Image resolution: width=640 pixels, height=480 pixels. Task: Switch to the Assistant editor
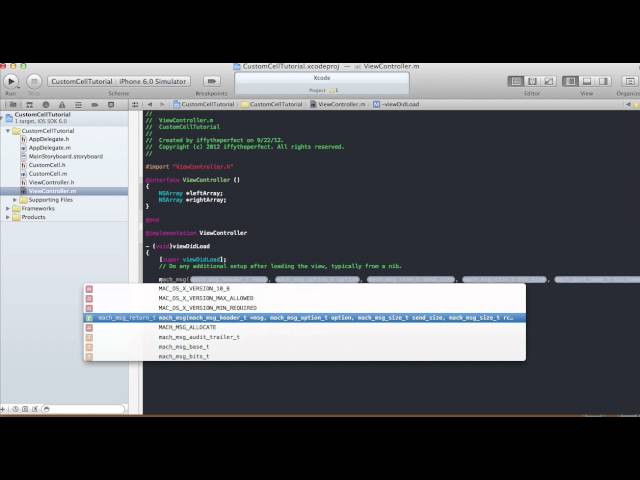(x=532, y=81)
